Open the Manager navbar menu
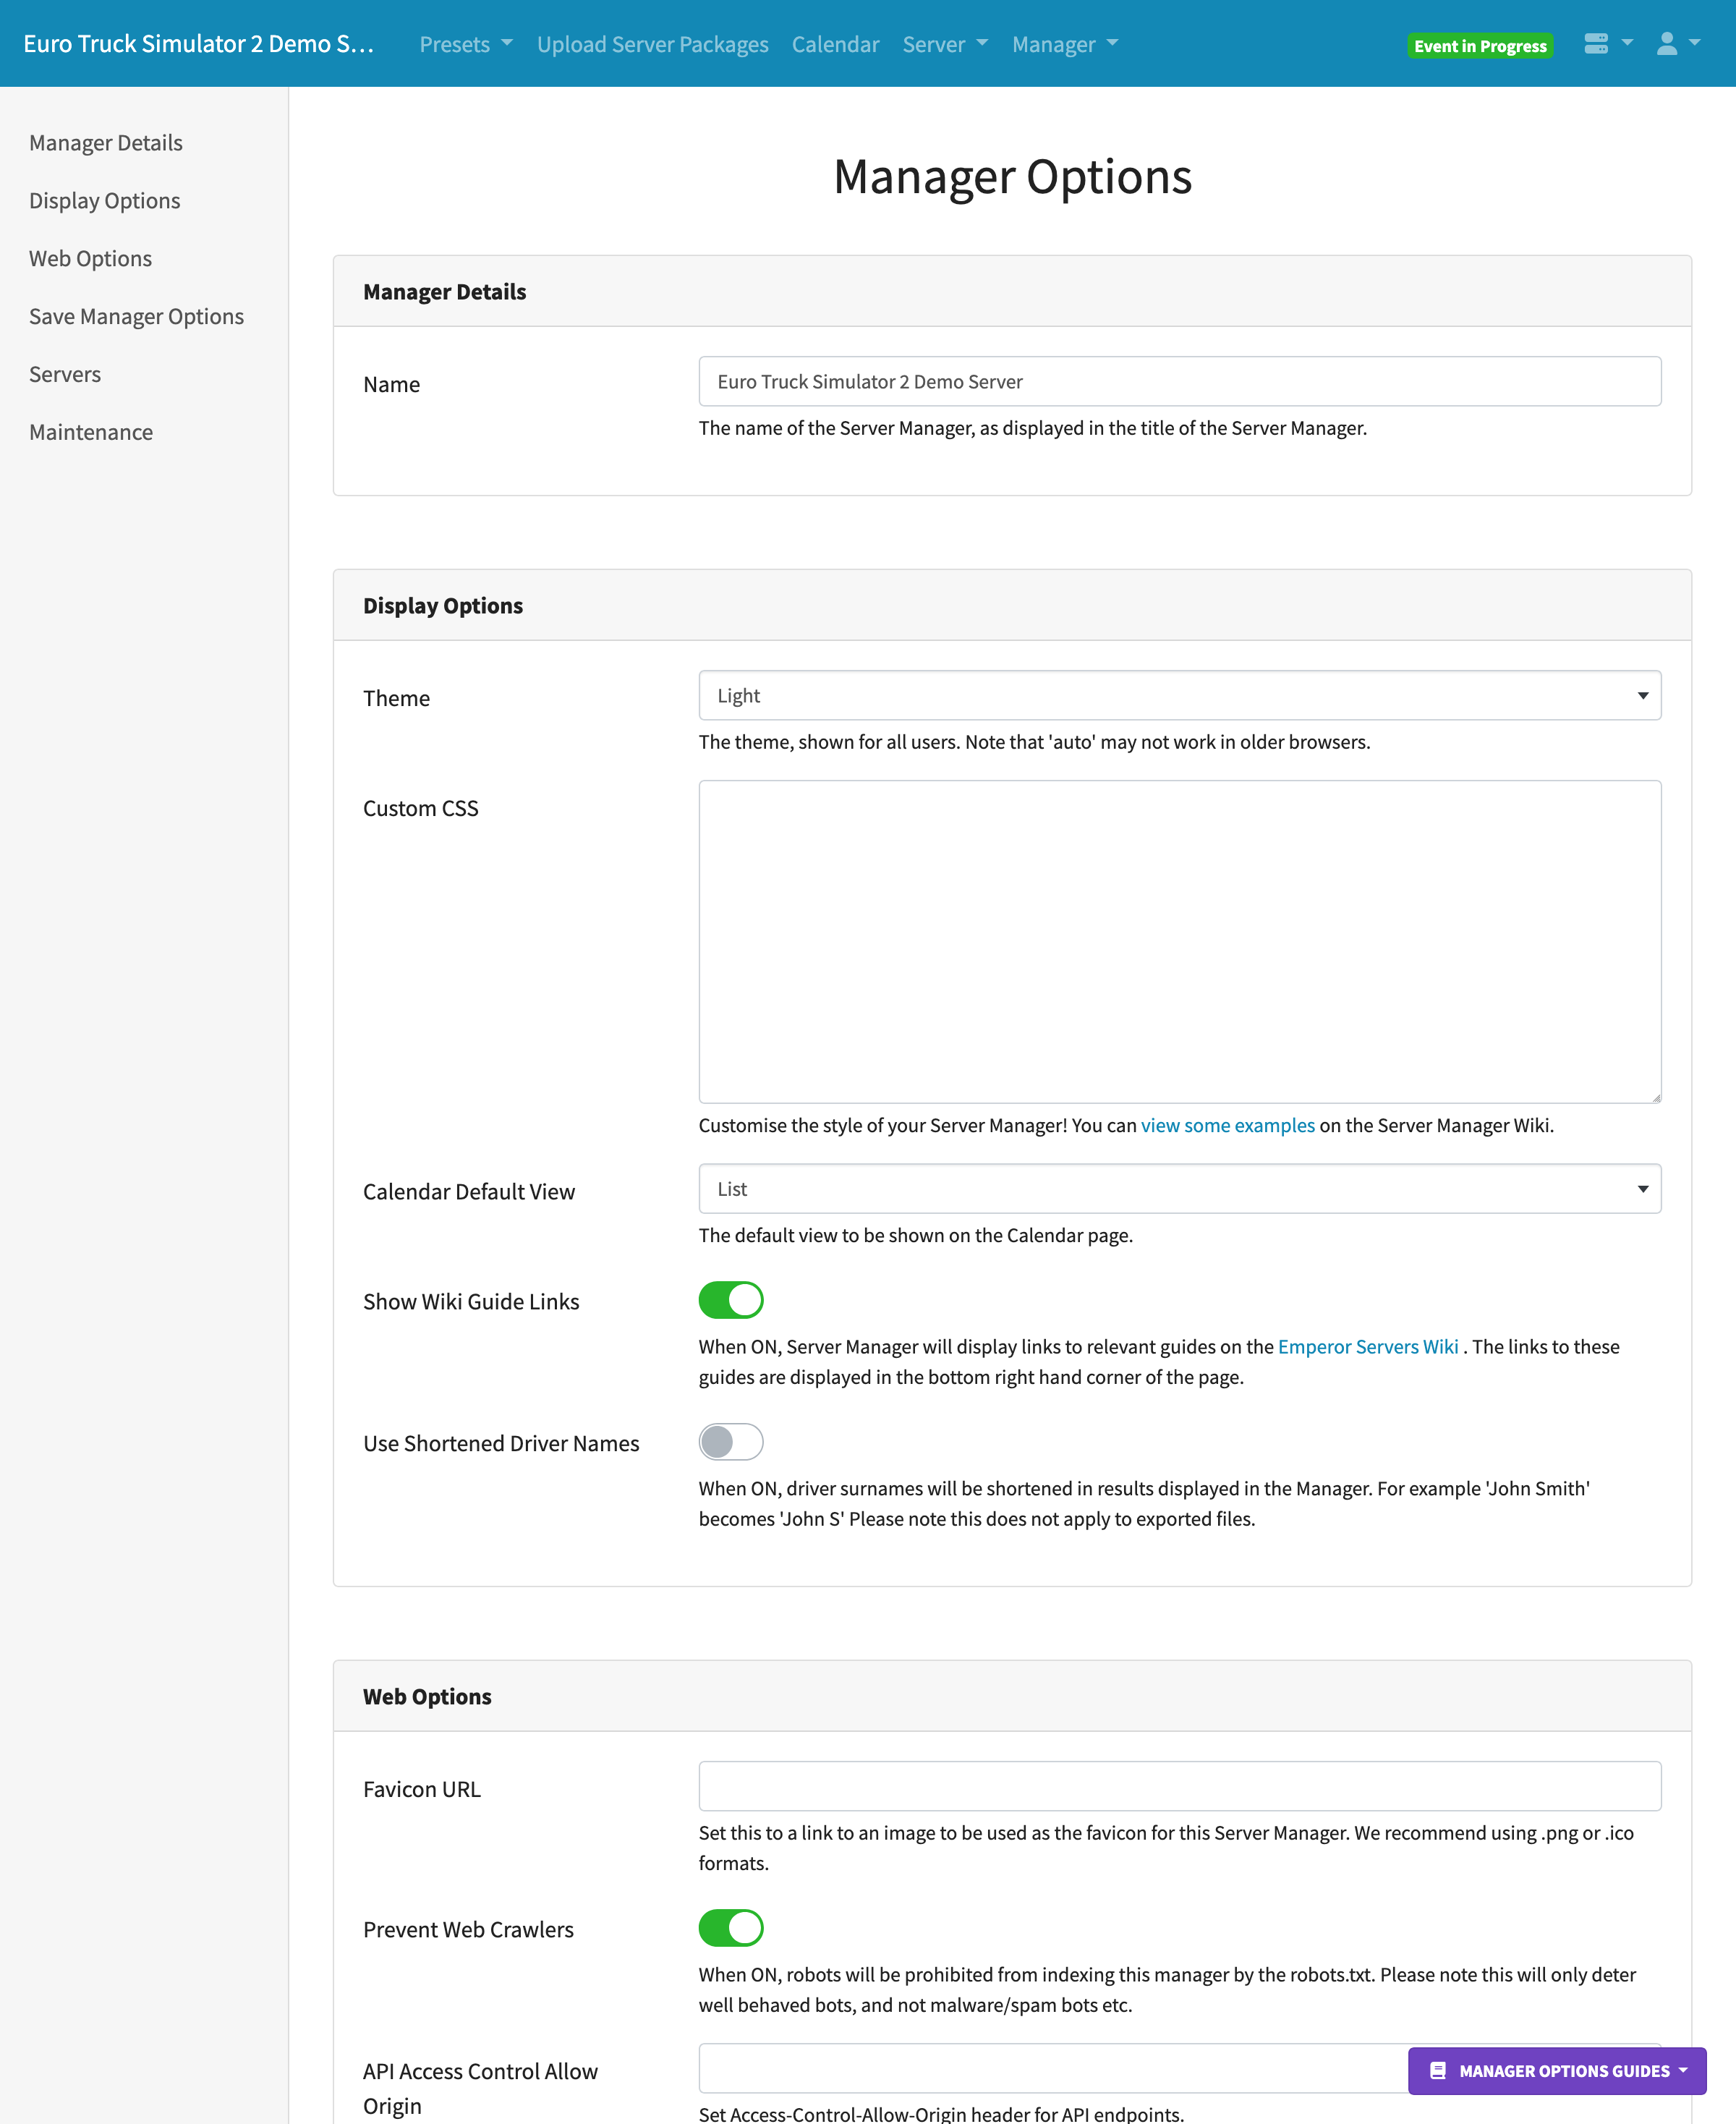 pyautogui.click(x=1064, y=45)
